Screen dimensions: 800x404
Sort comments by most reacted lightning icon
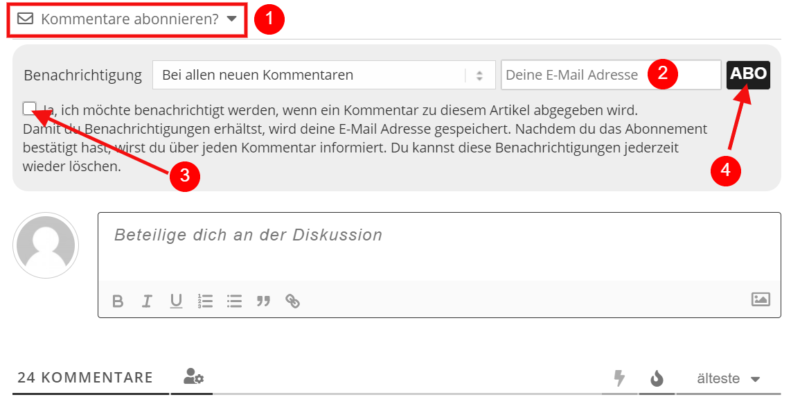(x=619, y=378)
